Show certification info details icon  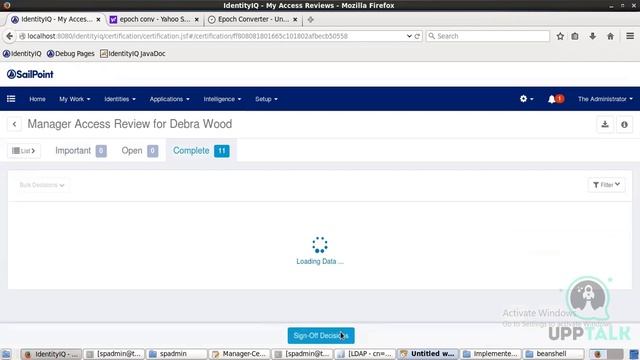point(624,124)
